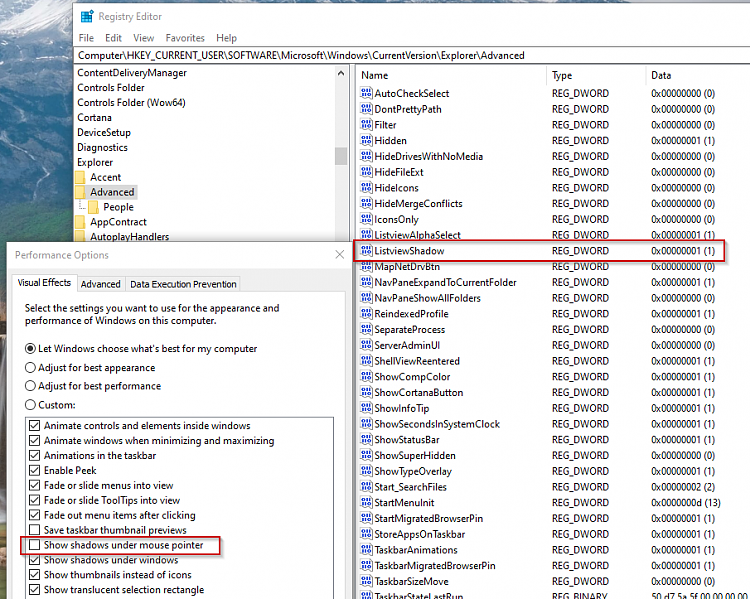Switch to the Visual Effects tab
The image size is (750, 599).
44,283
